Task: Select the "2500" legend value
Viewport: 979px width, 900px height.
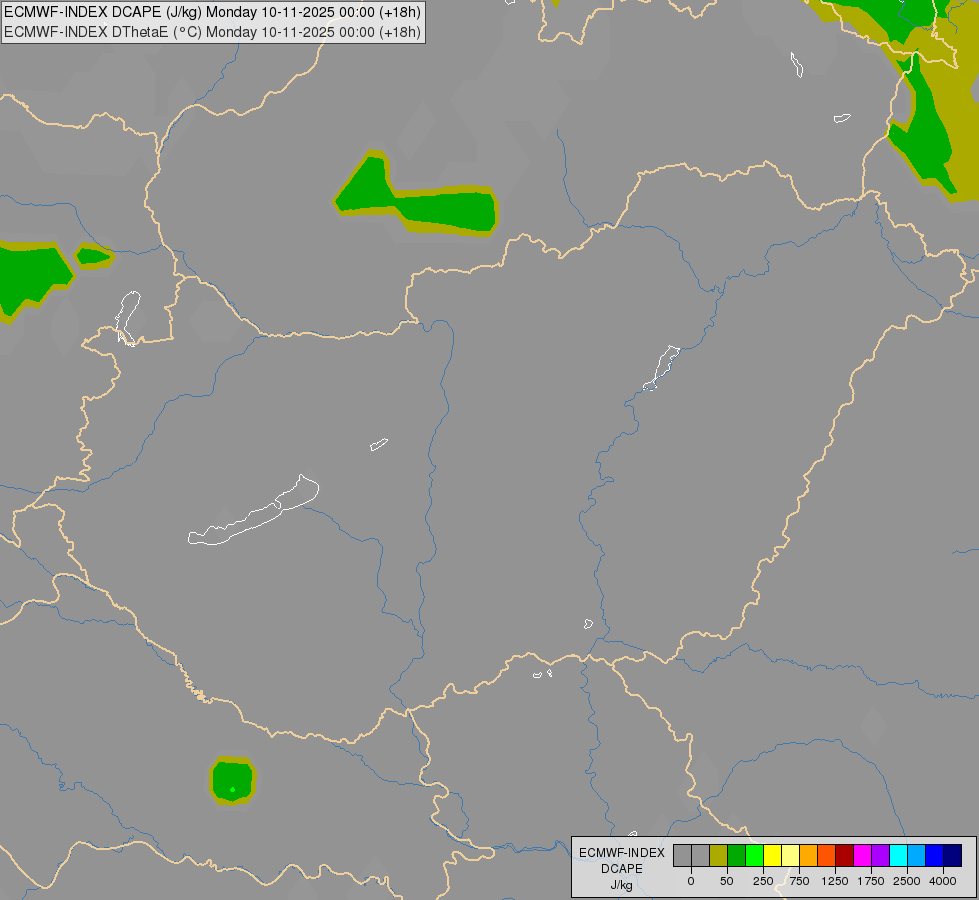Action: (907, 881)
